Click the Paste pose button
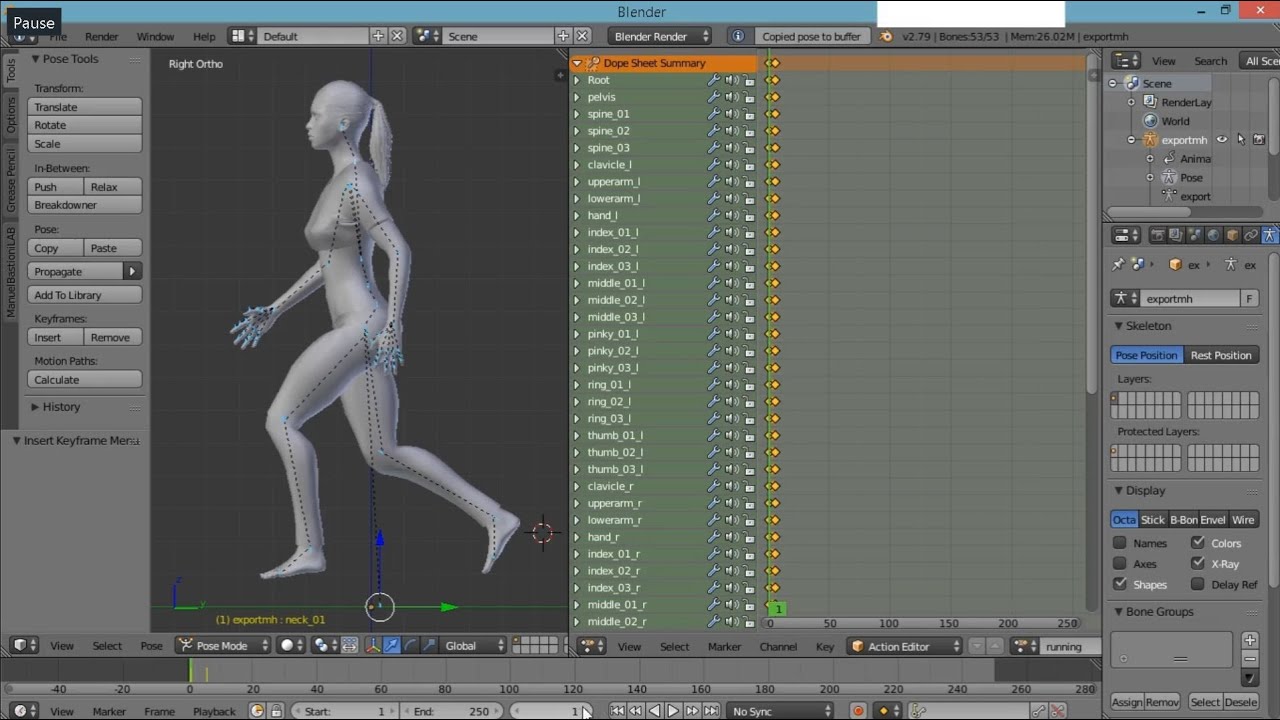Screen dimensions: 1280x720 113,248
